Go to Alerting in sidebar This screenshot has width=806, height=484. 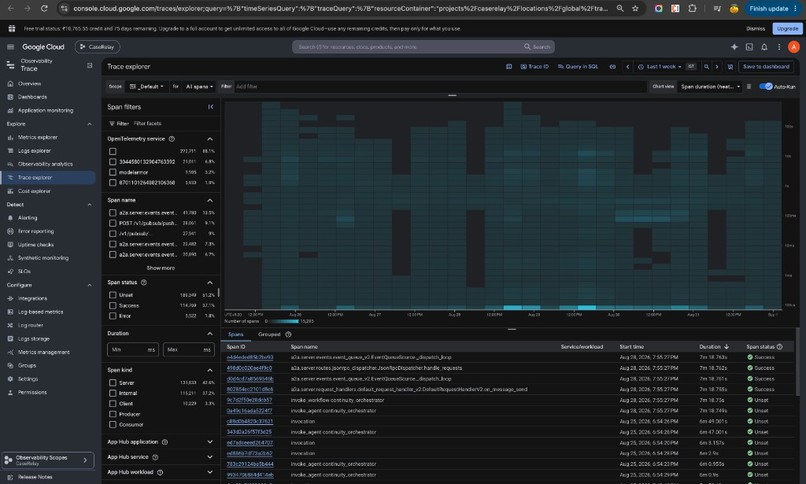[27, 218]
